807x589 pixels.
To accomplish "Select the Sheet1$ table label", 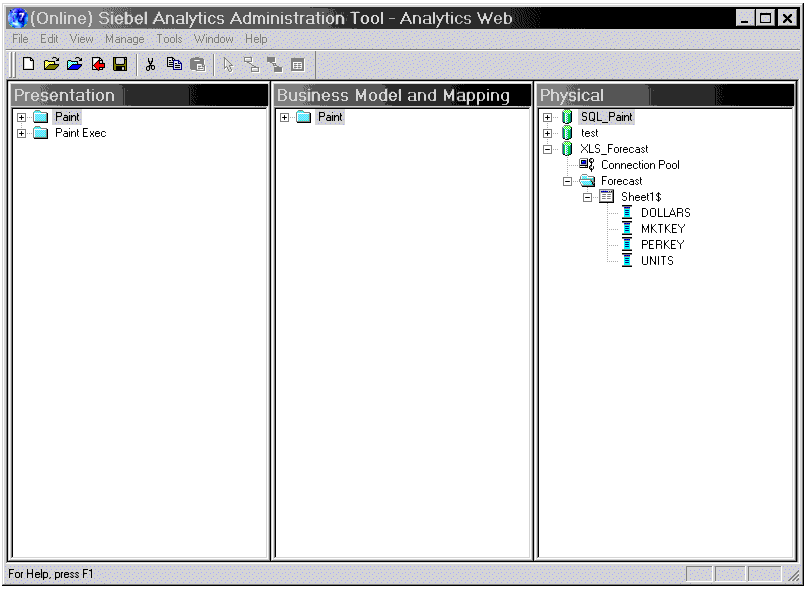I will tap(641, 197).
